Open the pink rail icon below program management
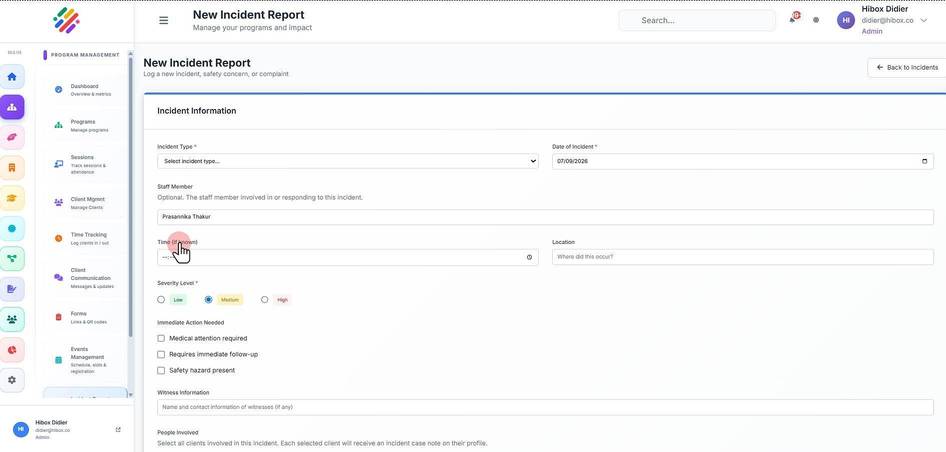 point(12,138)
